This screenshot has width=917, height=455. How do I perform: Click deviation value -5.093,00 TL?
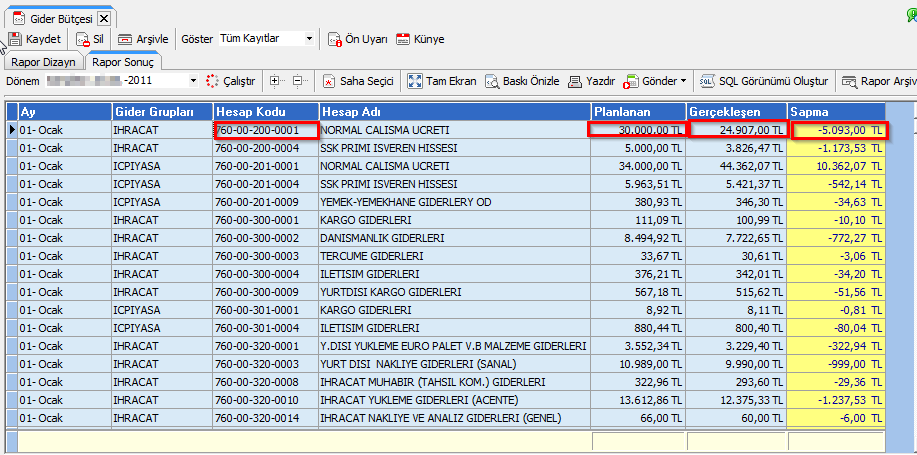836,130
